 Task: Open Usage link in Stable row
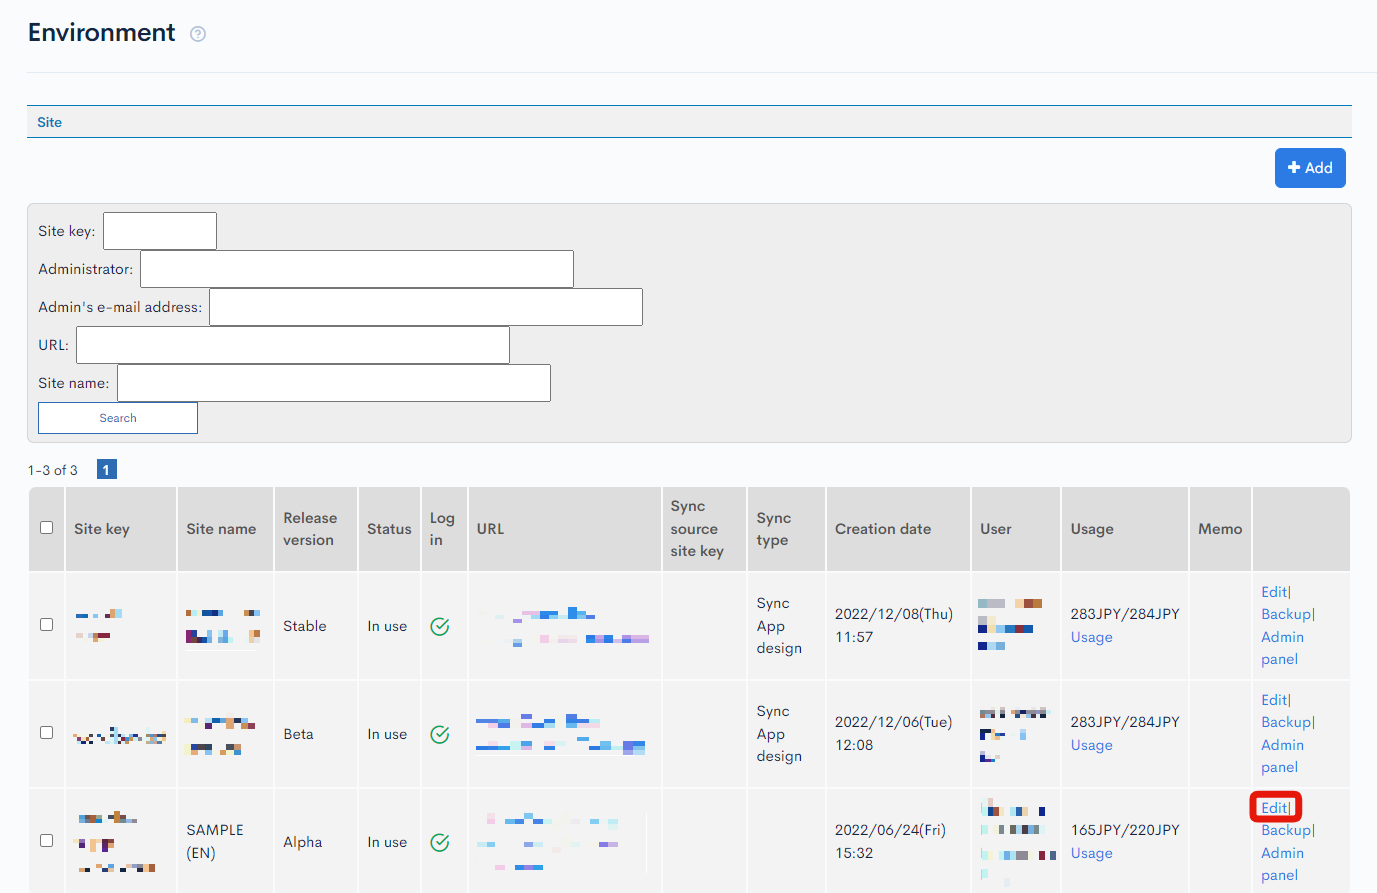tap(1092, 638)
